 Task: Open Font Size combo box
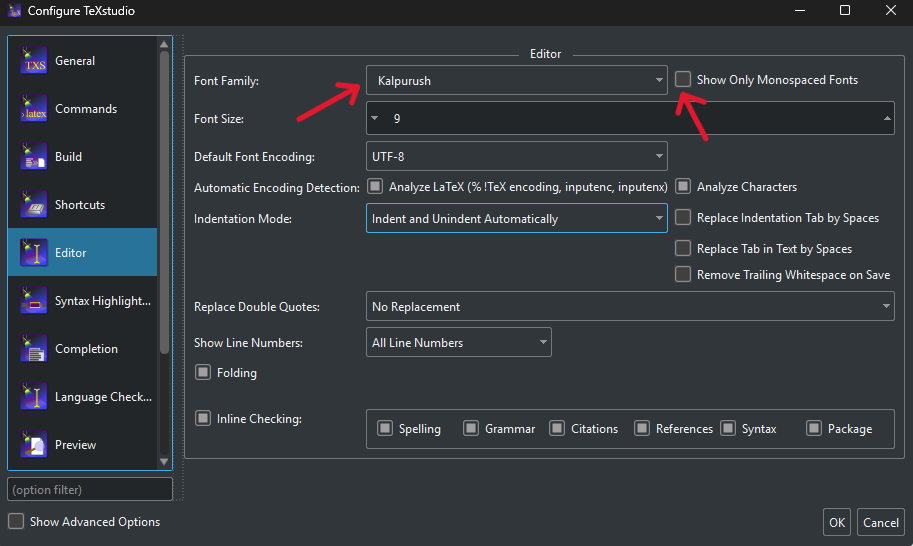pos(630,118)
